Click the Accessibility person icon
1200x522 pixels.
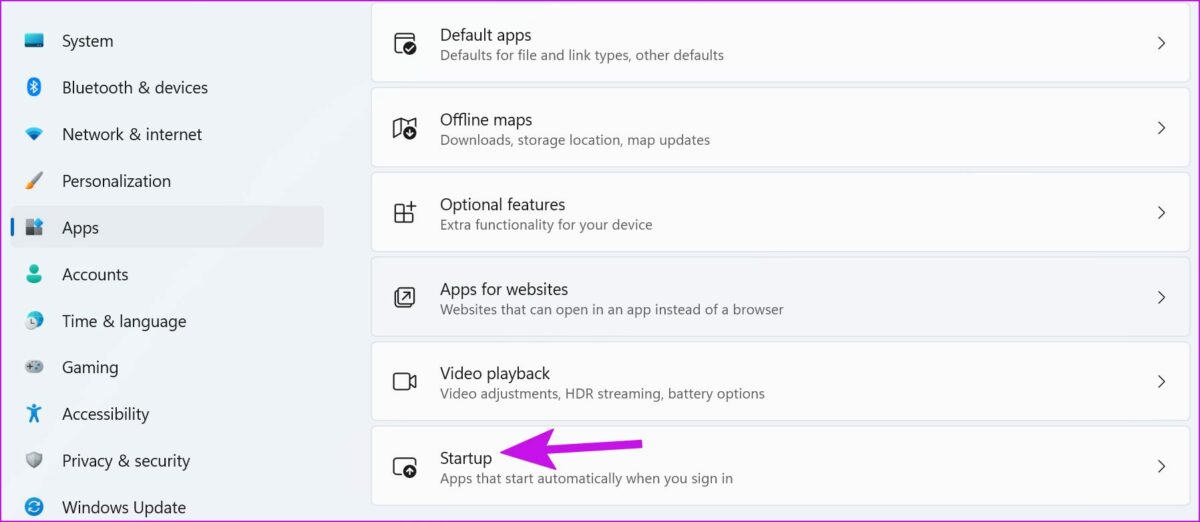(x=34, y=413)
